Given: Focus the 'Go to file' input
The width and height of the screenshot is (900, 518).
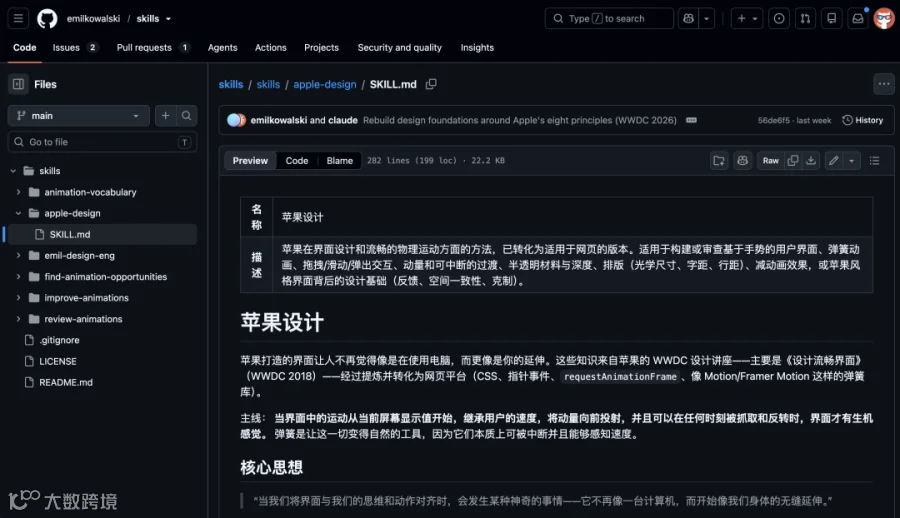Looking at the screenshot, I should 102,142.
